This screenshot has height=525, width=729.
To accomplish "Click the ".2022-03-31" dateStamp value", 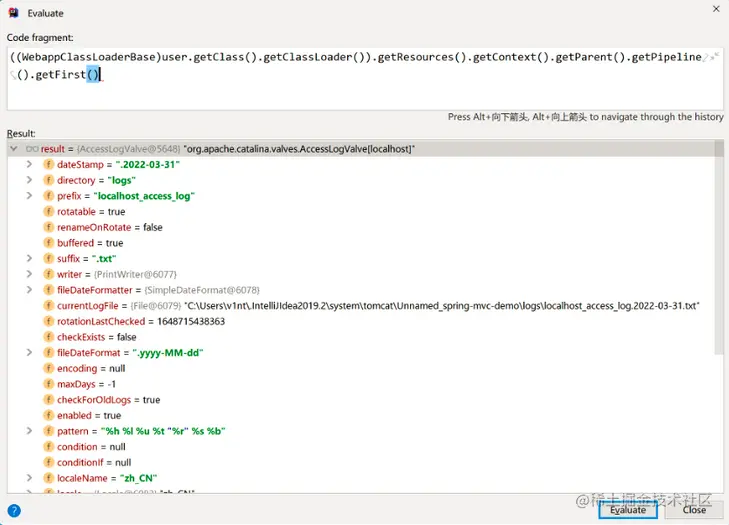I will [147, 164].
